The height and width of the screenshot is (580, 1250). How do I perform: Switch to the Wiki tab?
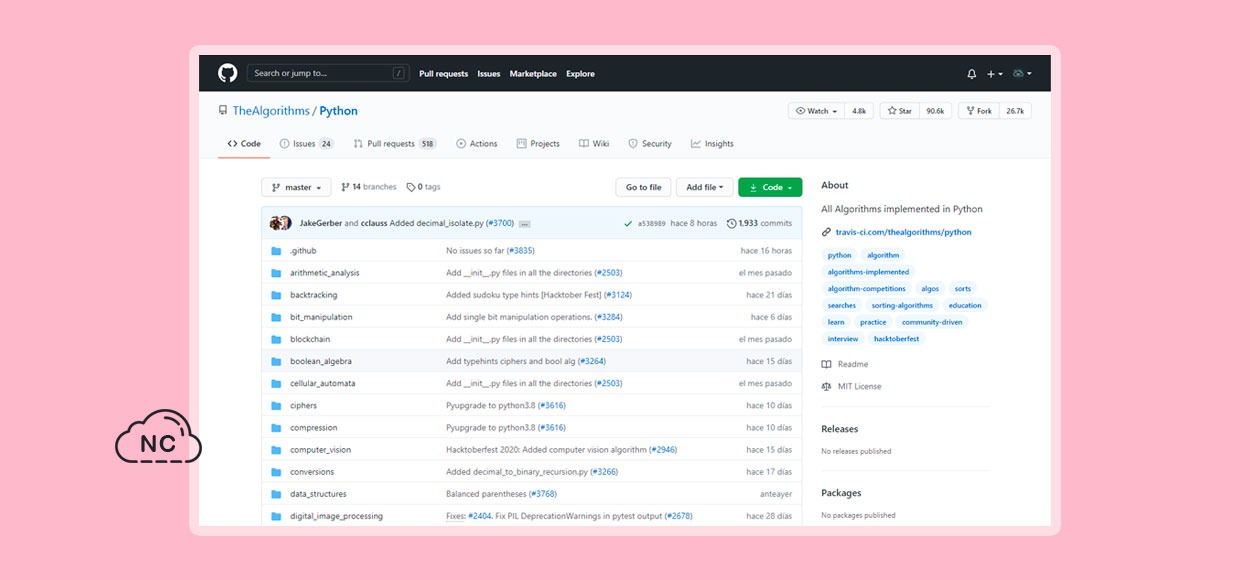[x=594, y=144]
